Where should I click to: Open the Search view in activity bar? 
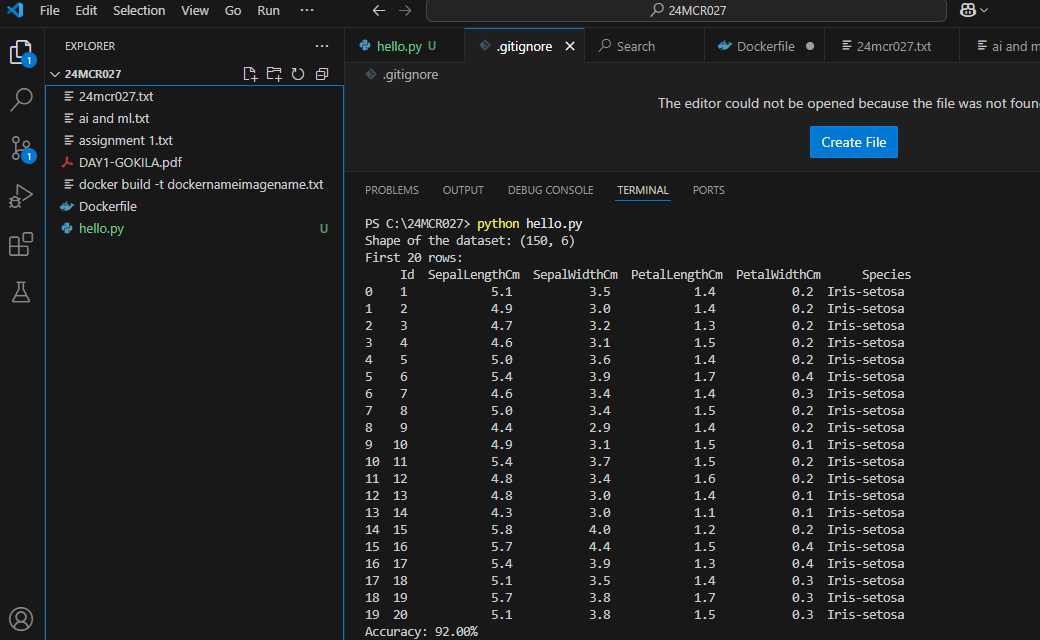[21, 99]
